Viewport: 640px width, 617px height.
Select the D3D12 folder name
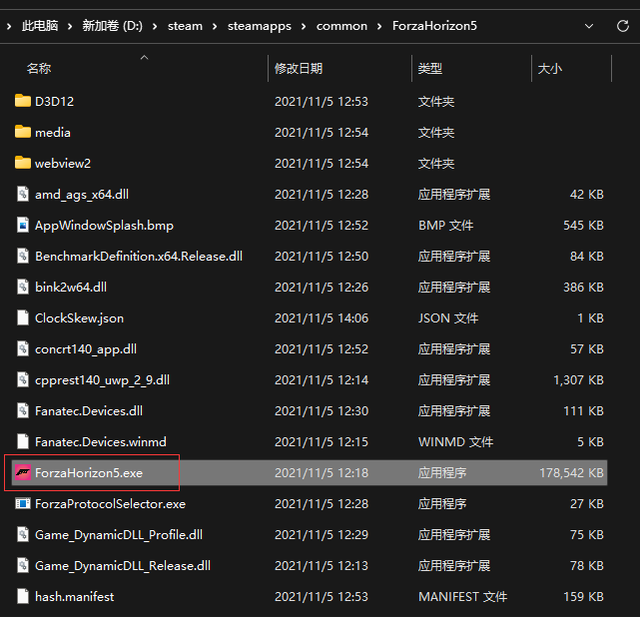54,101
